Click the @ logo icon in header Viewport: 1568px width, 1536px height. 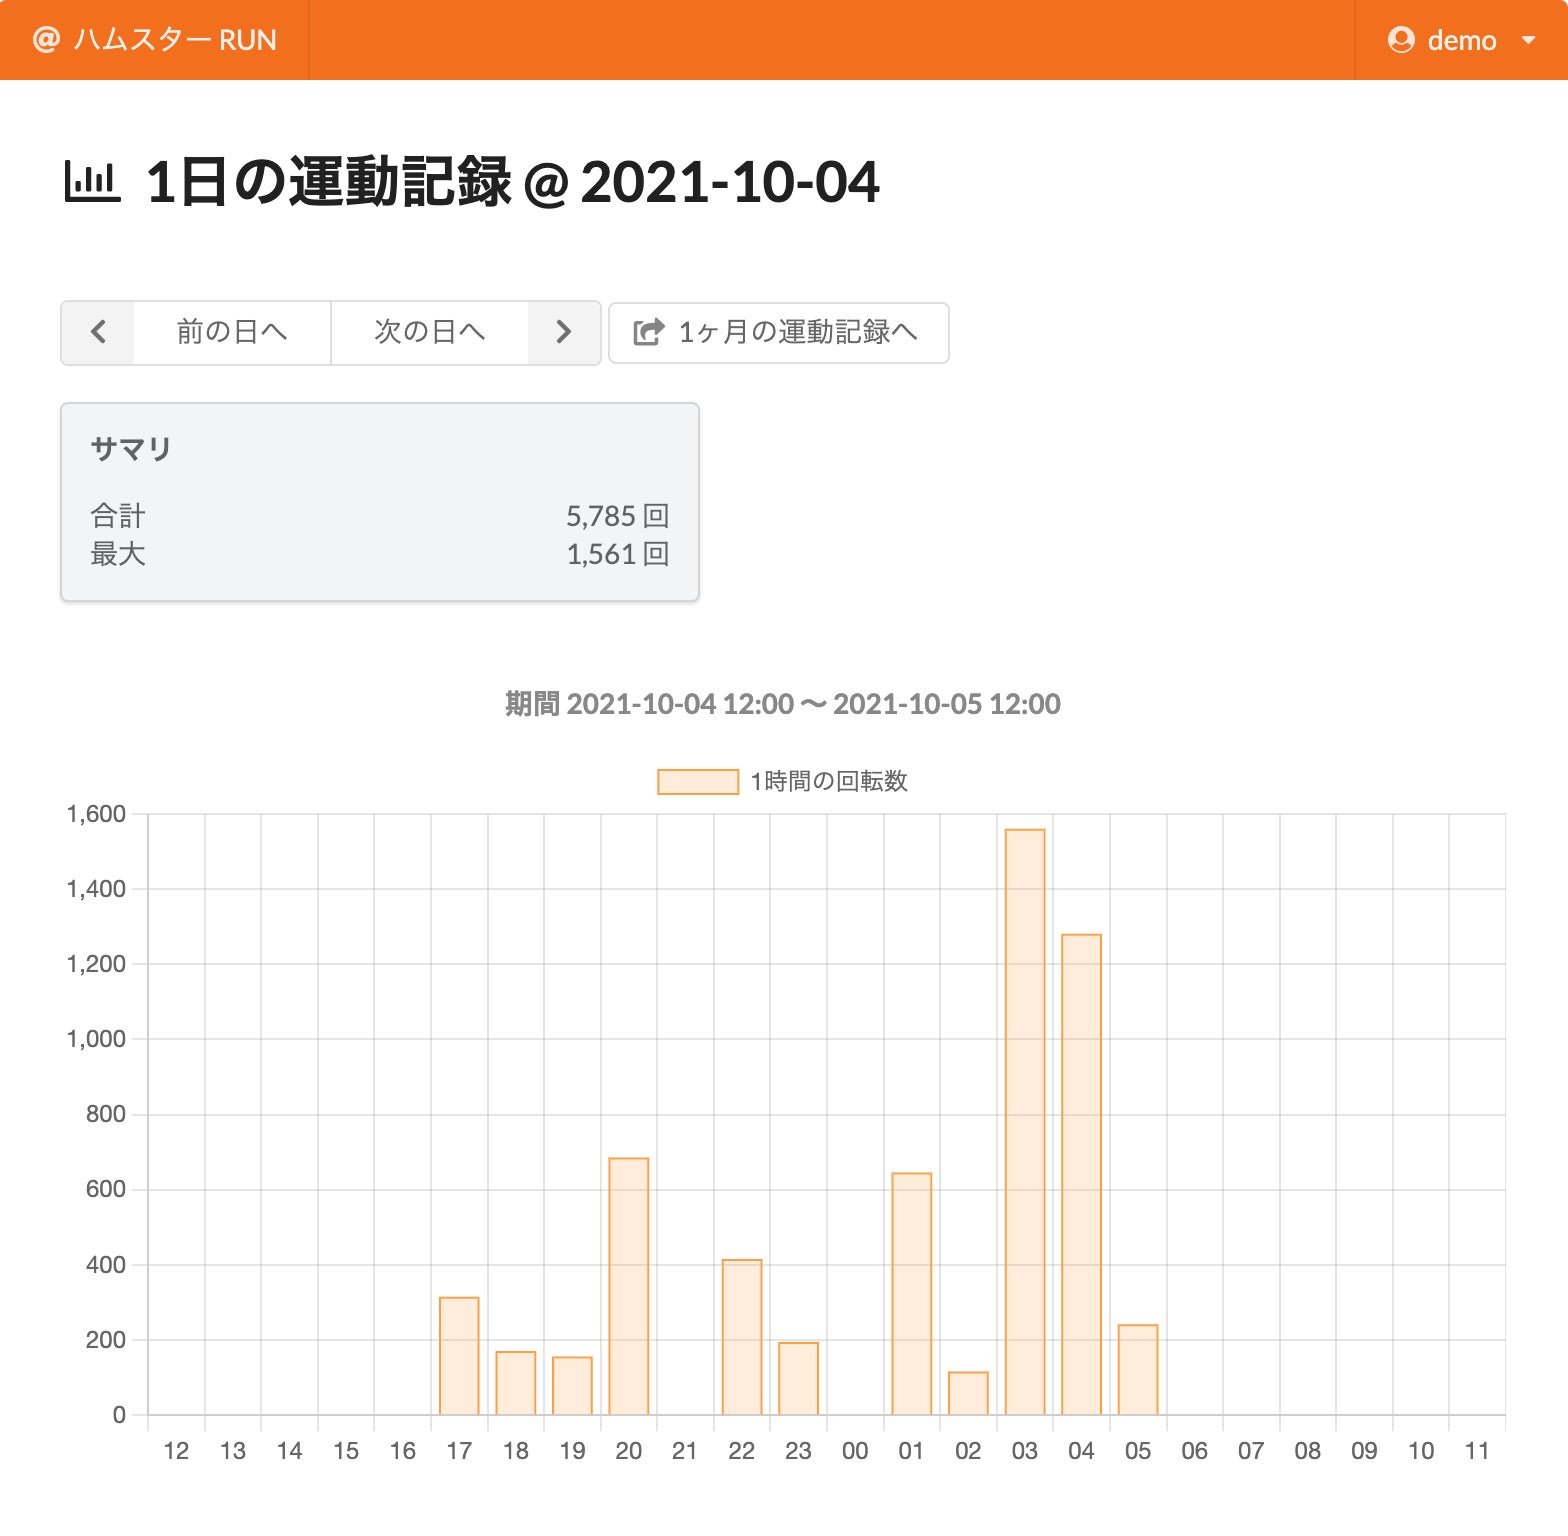point(46,40)
